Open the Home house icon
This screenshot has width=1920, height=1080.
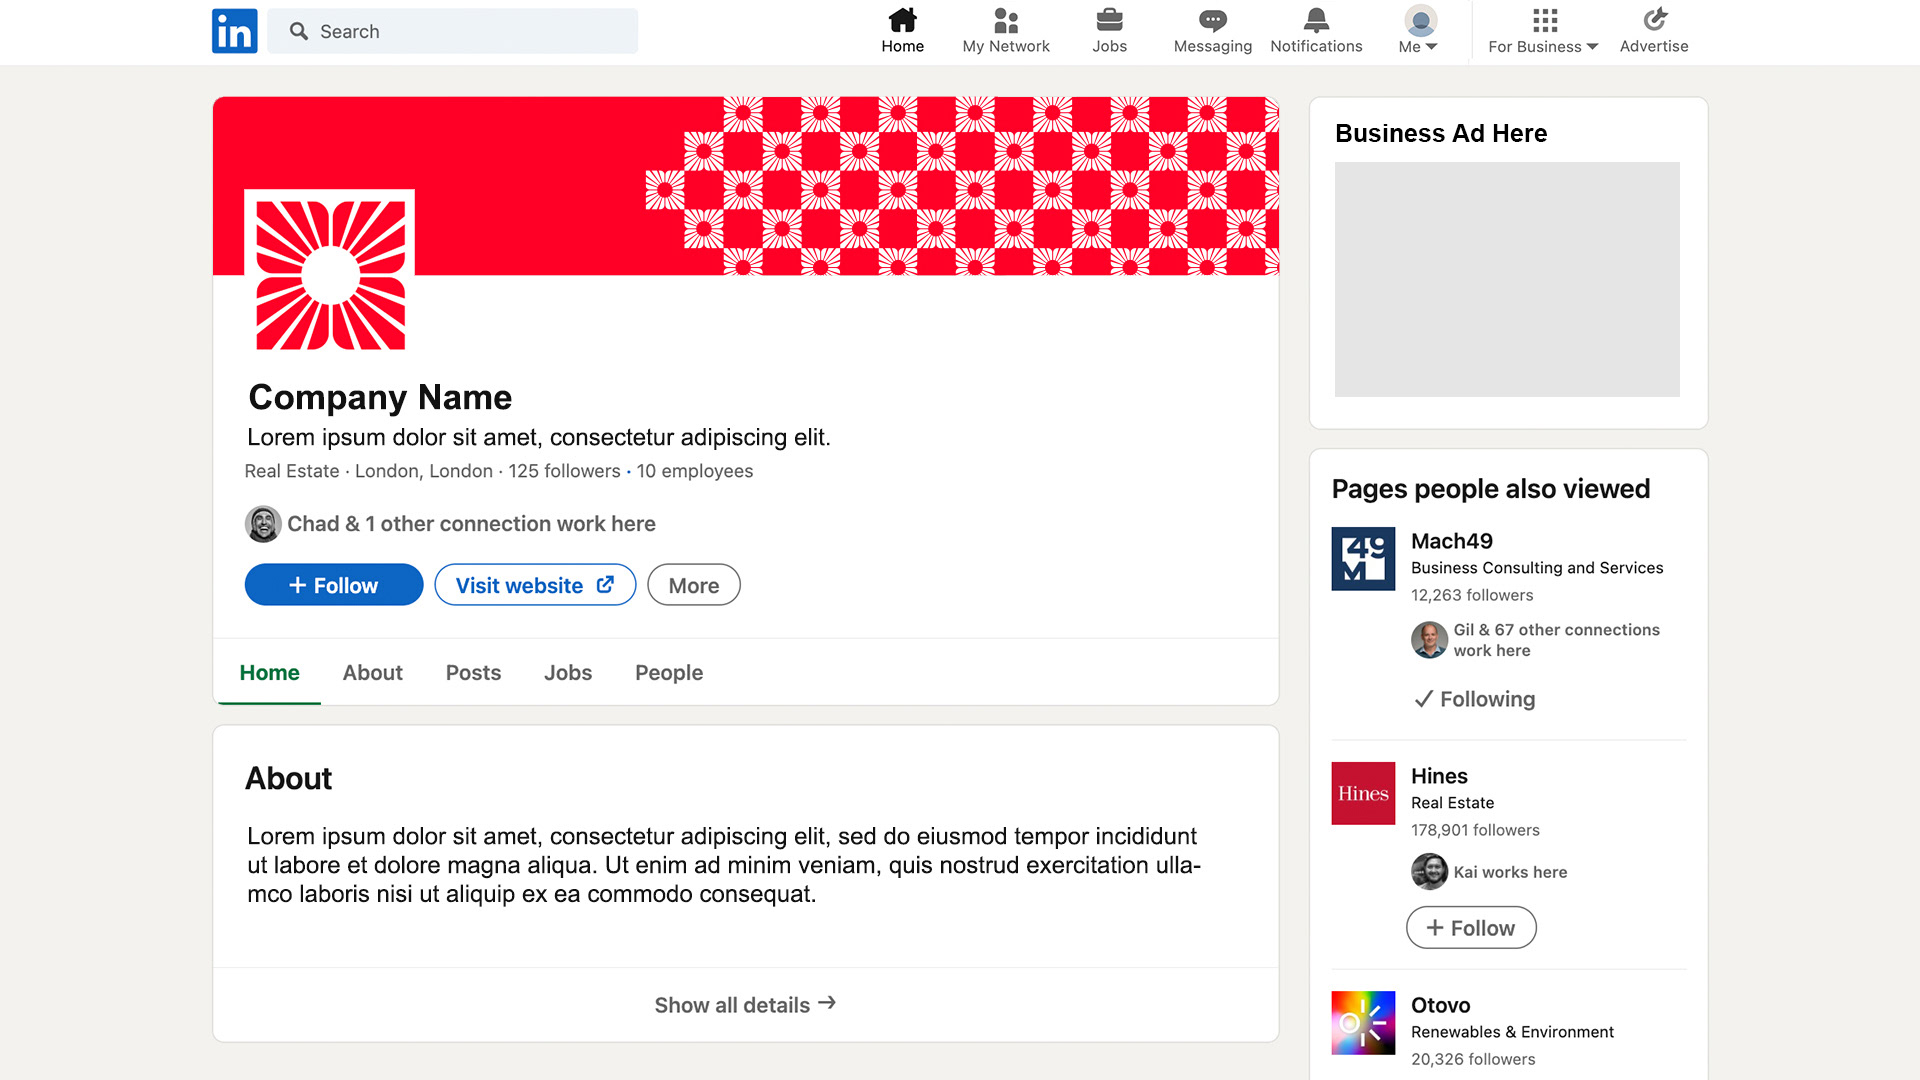(x=902, y=20)
